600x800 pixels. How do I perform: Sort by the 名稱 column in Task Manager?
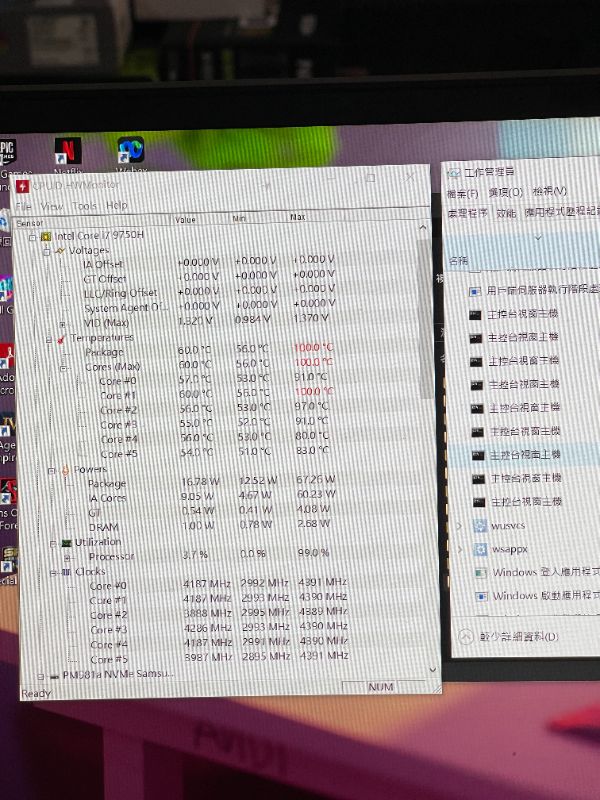[x=458, y=261]
